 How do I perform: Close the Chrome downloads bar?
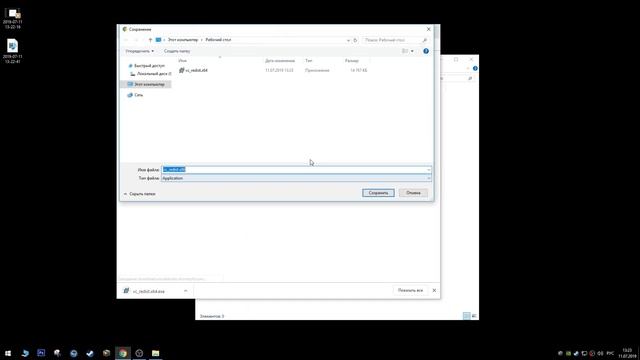click(x=434, y=290)
